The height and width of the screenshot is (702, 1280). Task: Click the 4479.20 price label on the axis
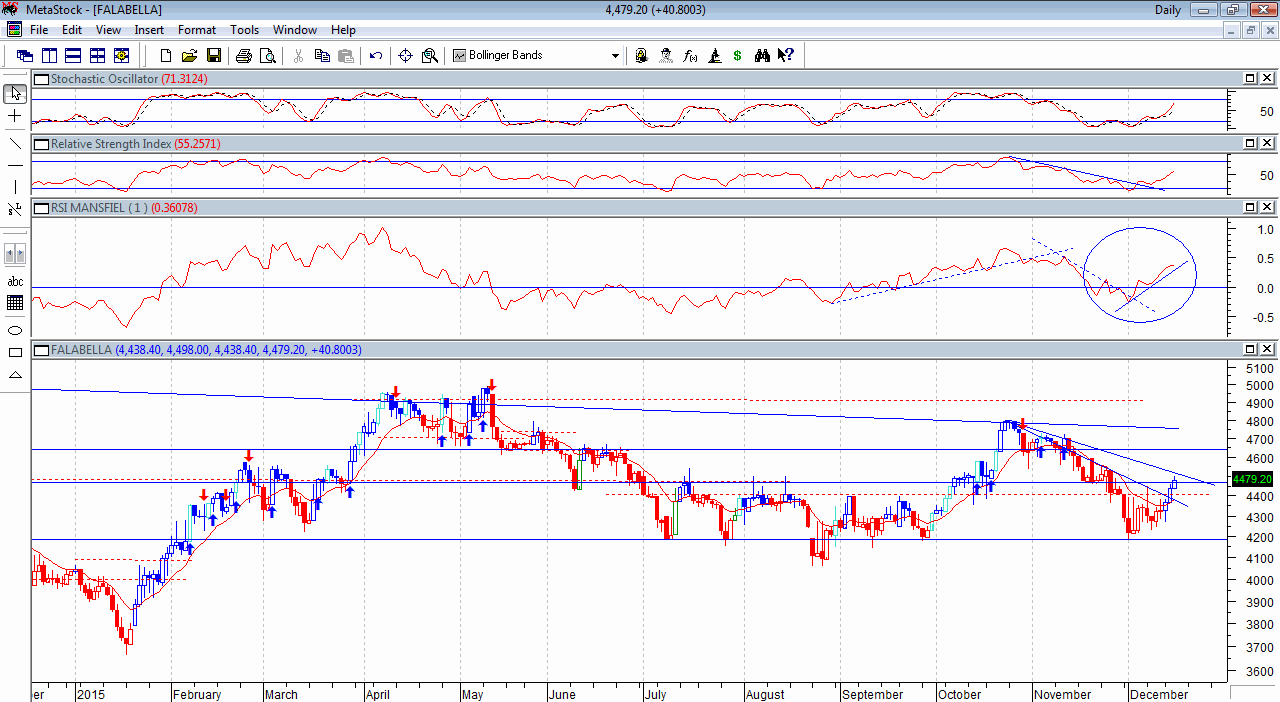pyautogui.click(x=1251, y=480)
